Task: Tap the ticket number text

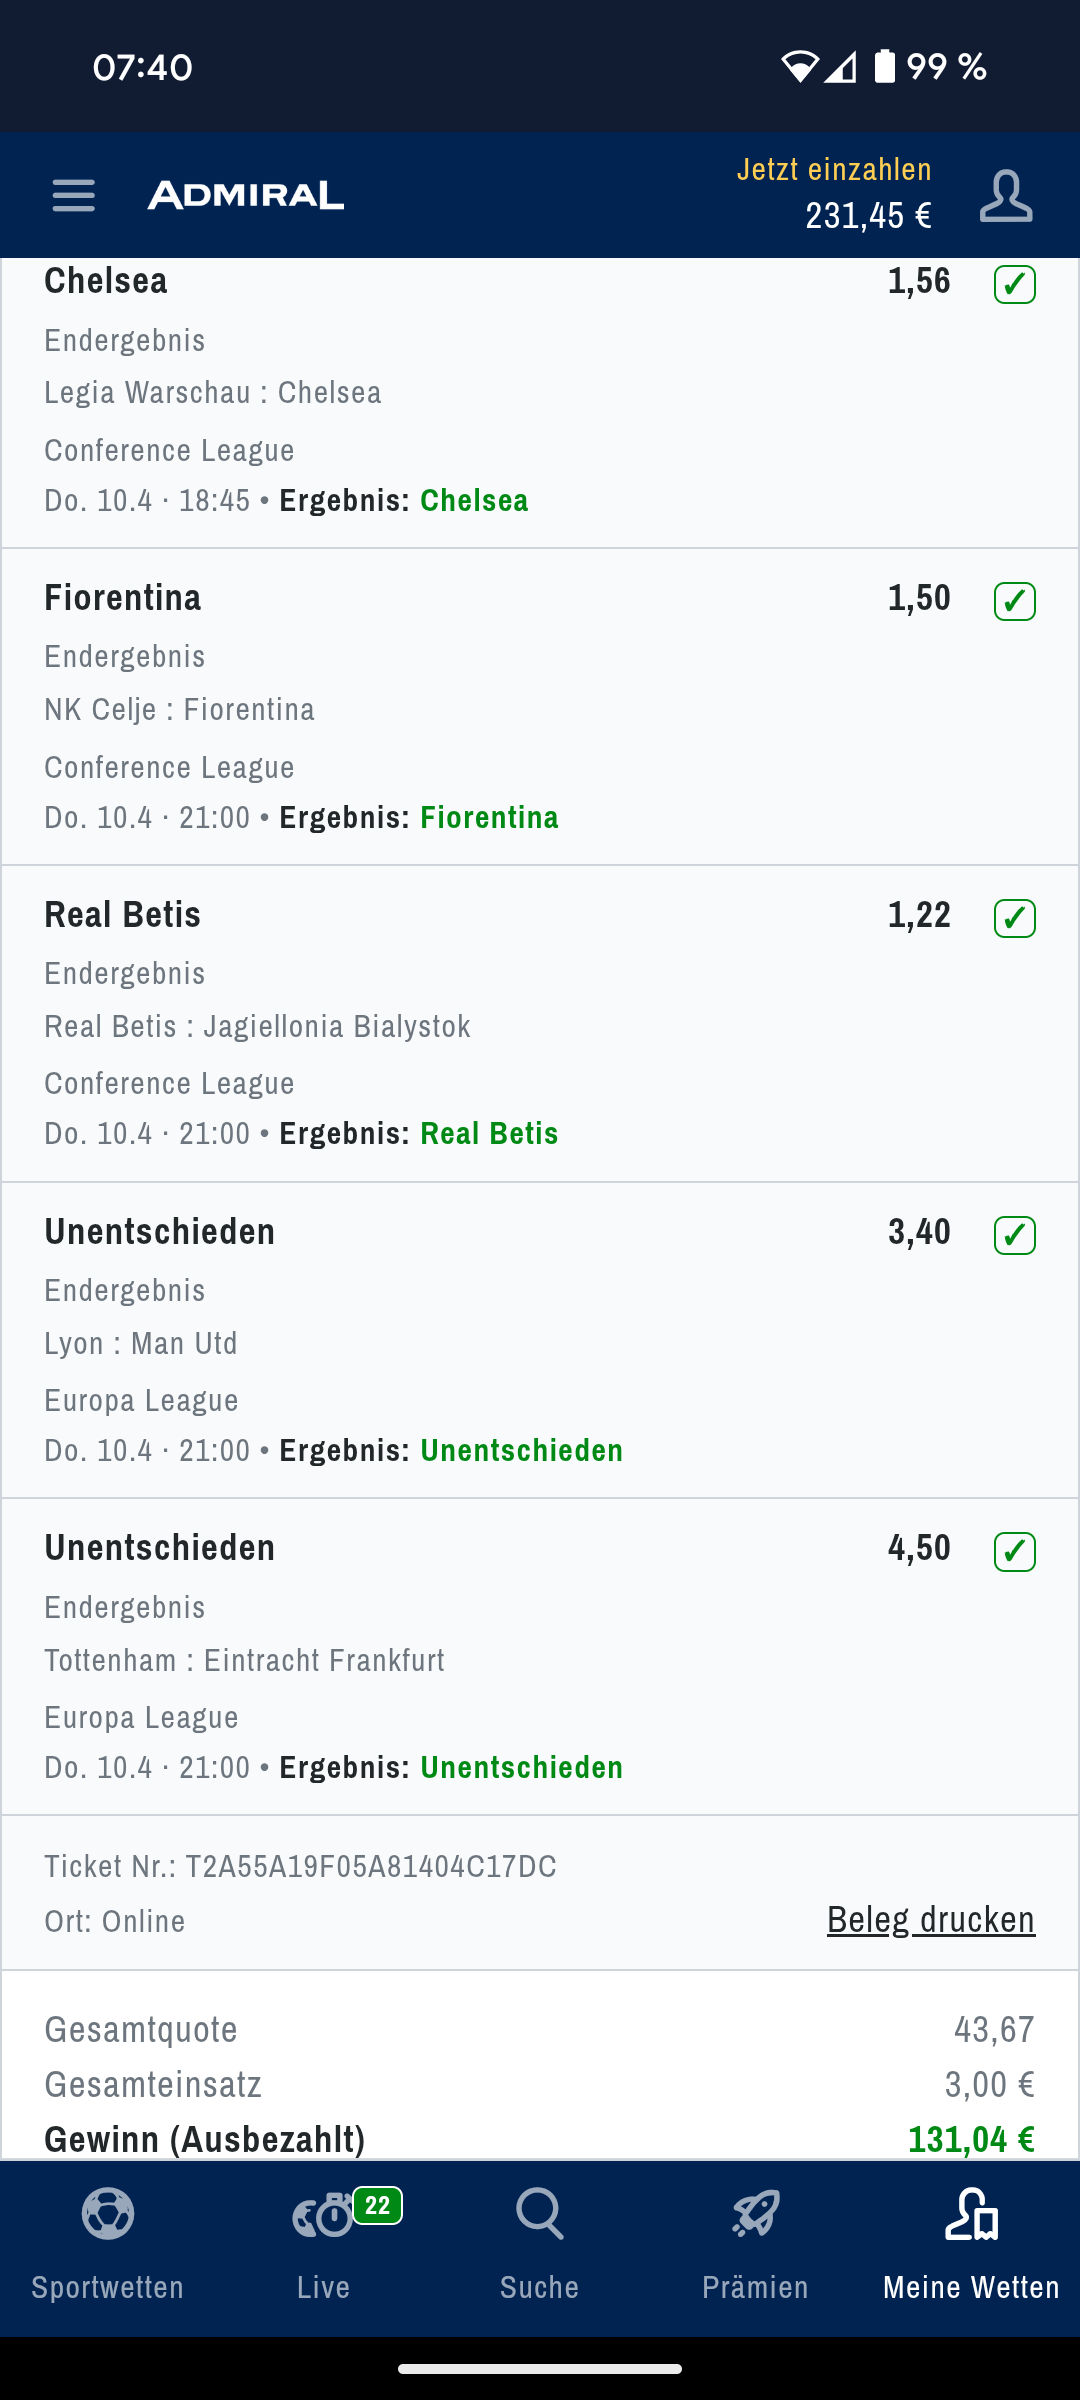Action: [301, 1867]
